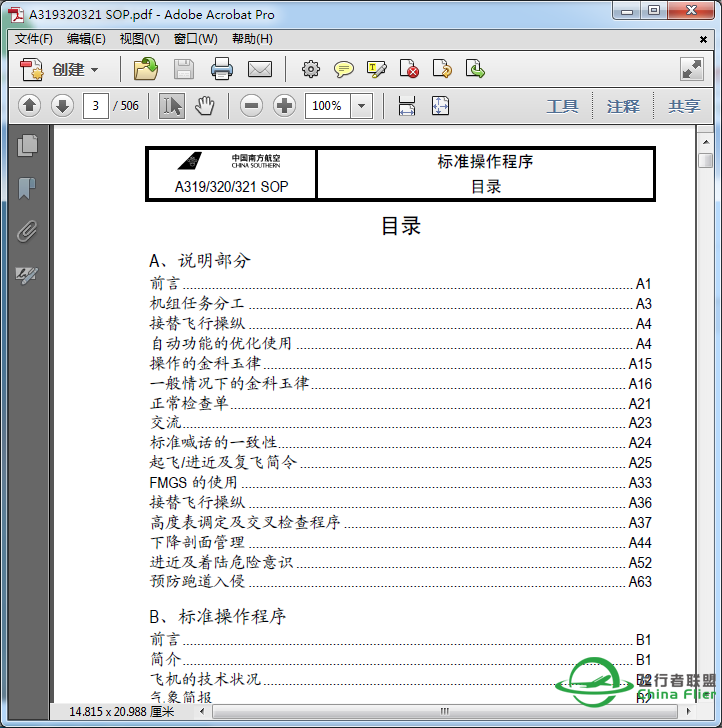Click contents entry 下降剖面管理
Image resolution: width=722 pixels, height=728 pixels.
click(196, 542)
